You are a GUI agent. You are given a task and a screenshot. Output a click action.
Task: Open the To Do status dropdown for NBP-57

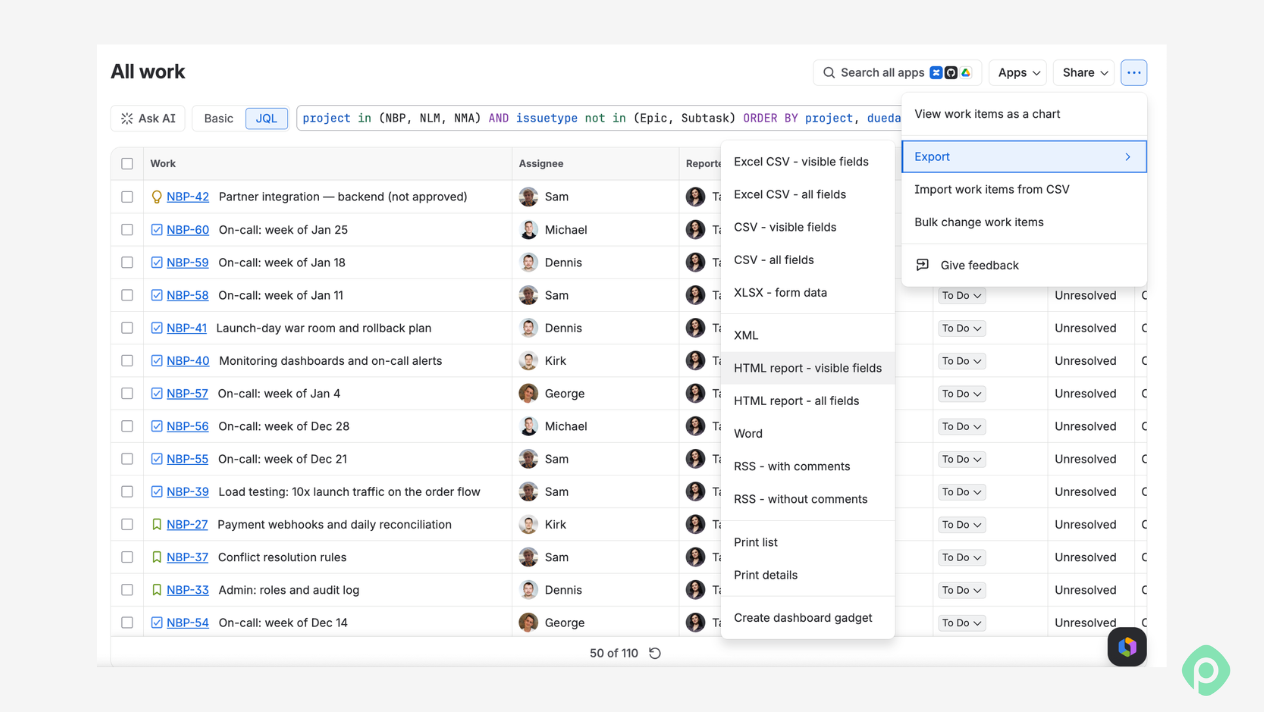coord(961,393)
